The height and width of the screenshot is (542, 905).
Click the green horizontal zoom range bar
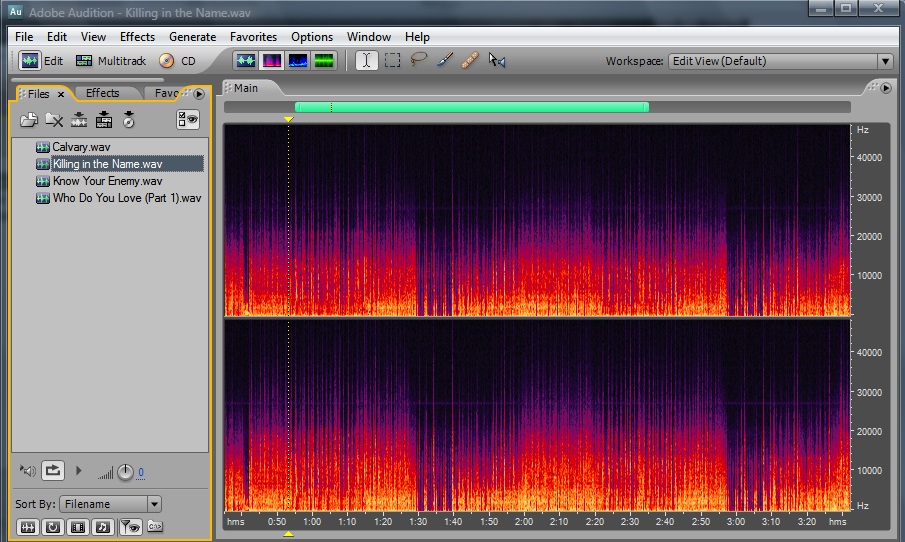click(x=472, y=107)
